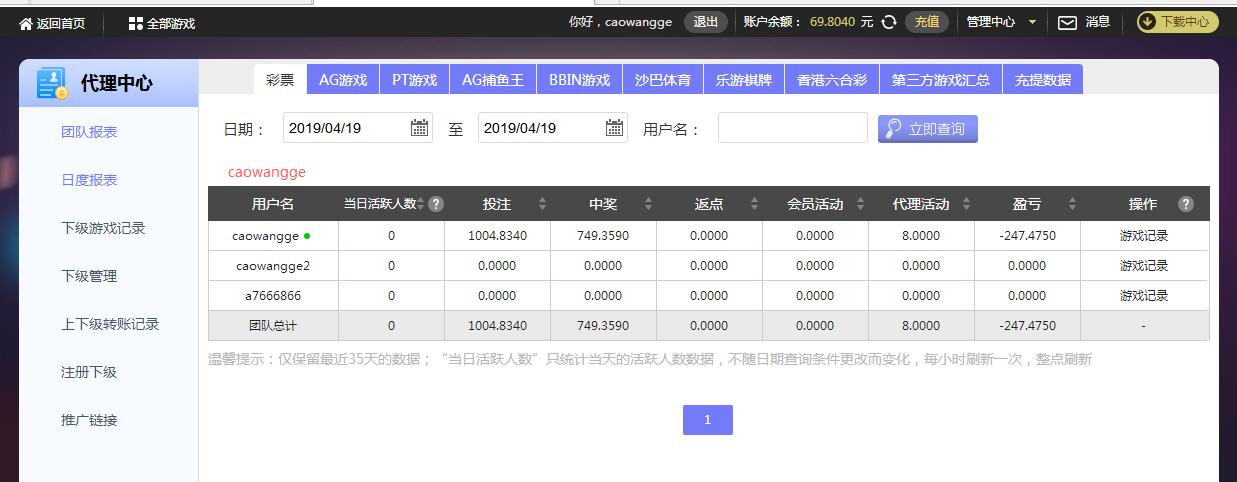Switch to the 乐游棋牌 tab

point(744,80)
